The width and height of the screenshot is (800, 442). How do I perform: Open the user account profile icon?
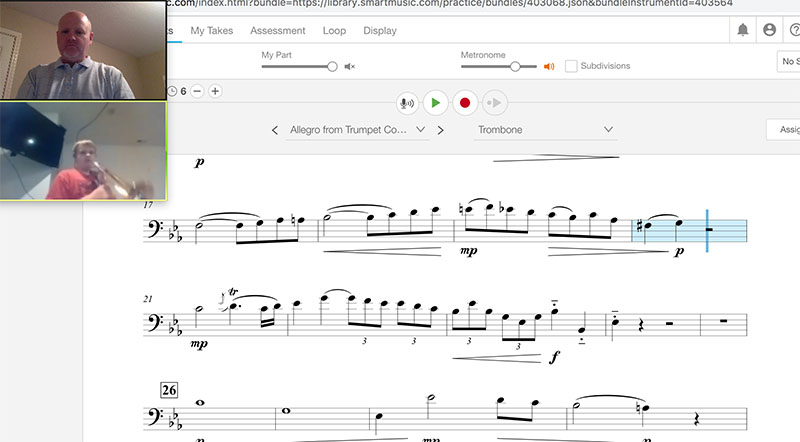pos(769,31)
